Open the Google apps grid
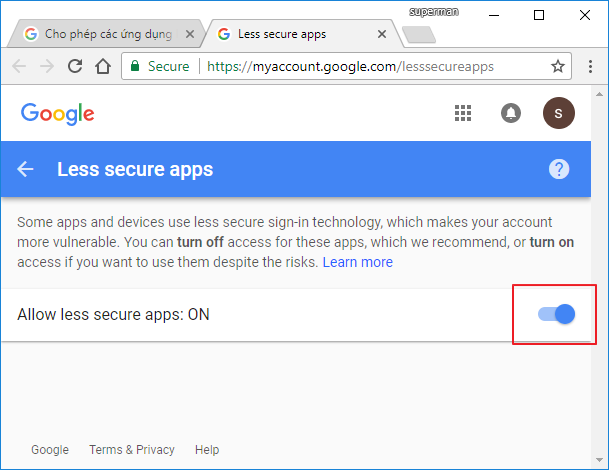Viewport: 609px width, 470px height. (463, 113)
